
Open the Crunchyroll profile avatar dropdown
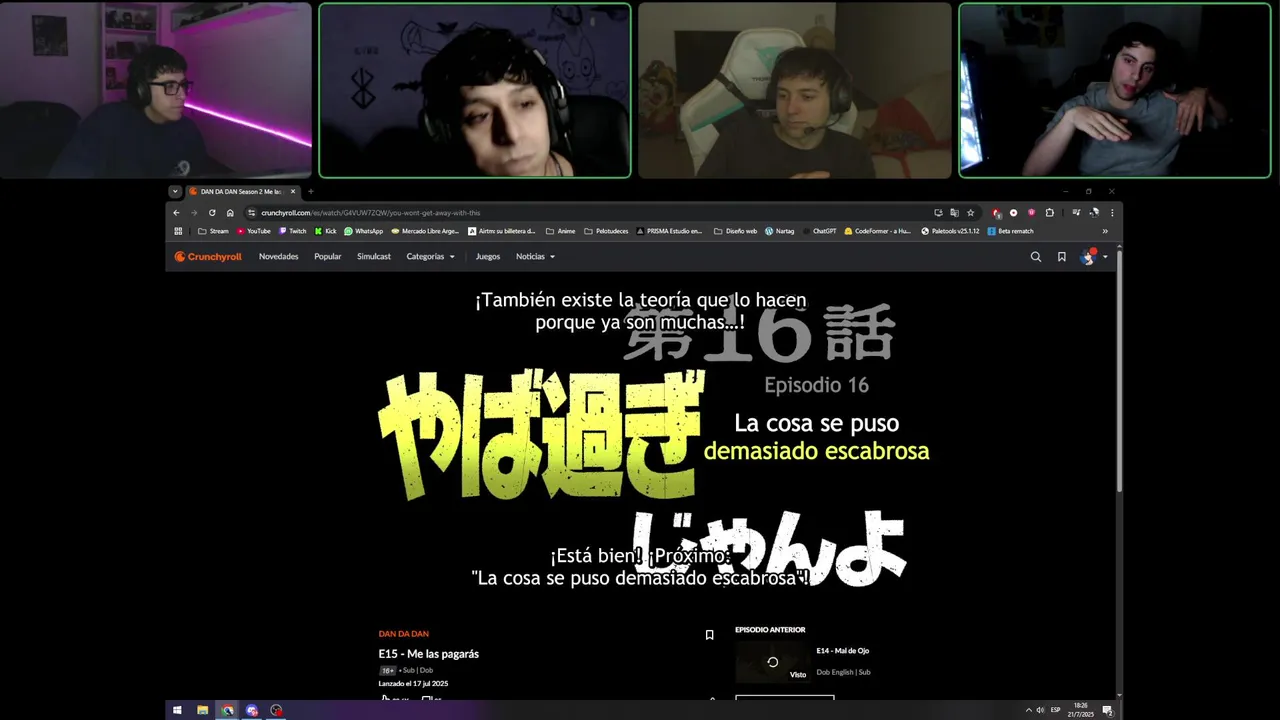click(x=1093, y=257)
